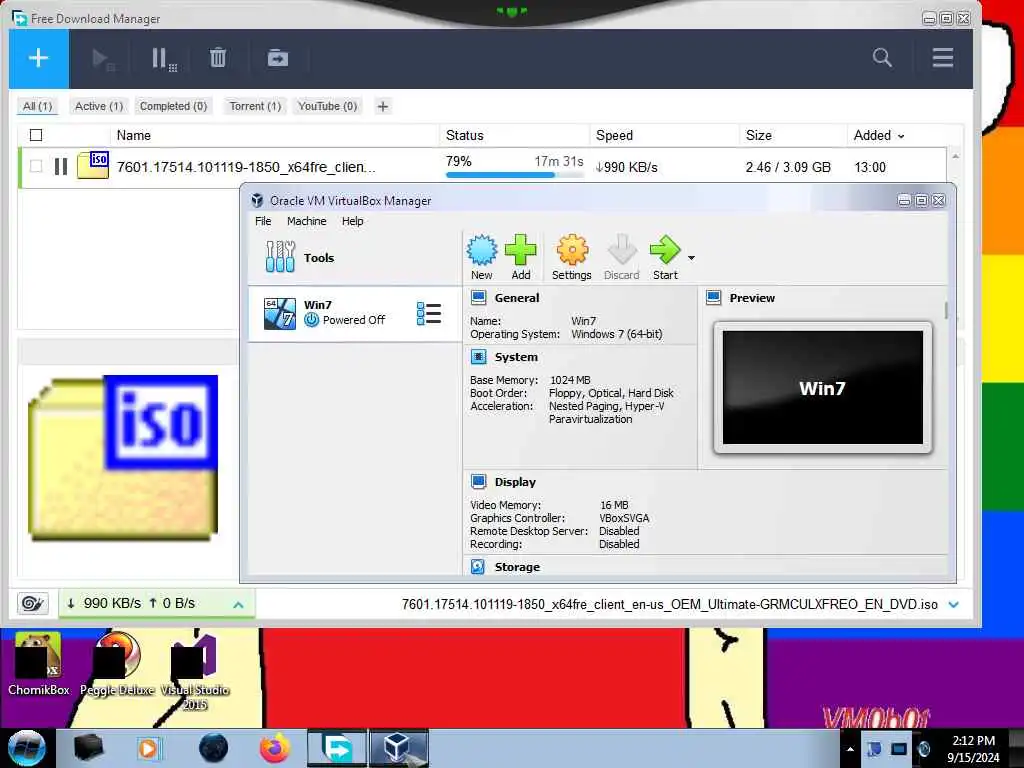Toggle sort direction on the Added column
This screenshot has width=1024, height=768.
[x=879, y=135]
